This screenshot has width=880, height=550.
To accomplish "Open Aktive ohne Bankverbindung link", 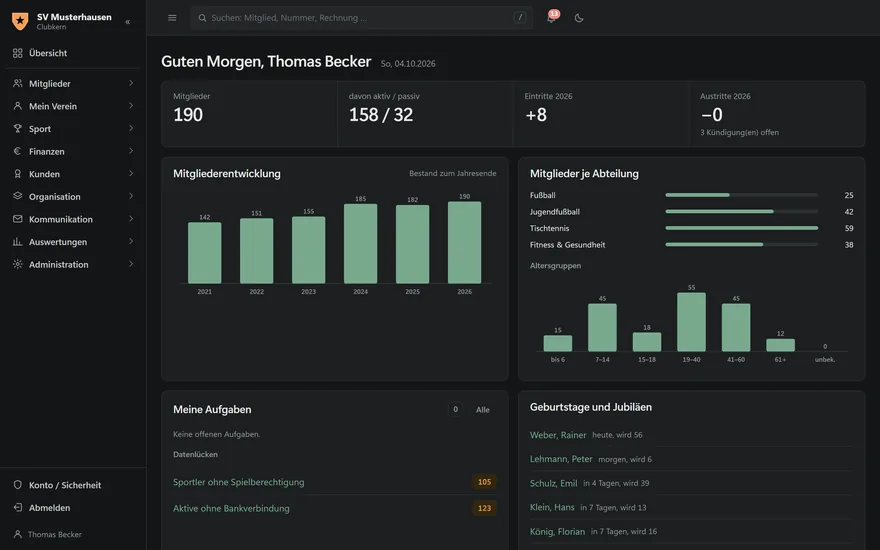I will 231,508.
